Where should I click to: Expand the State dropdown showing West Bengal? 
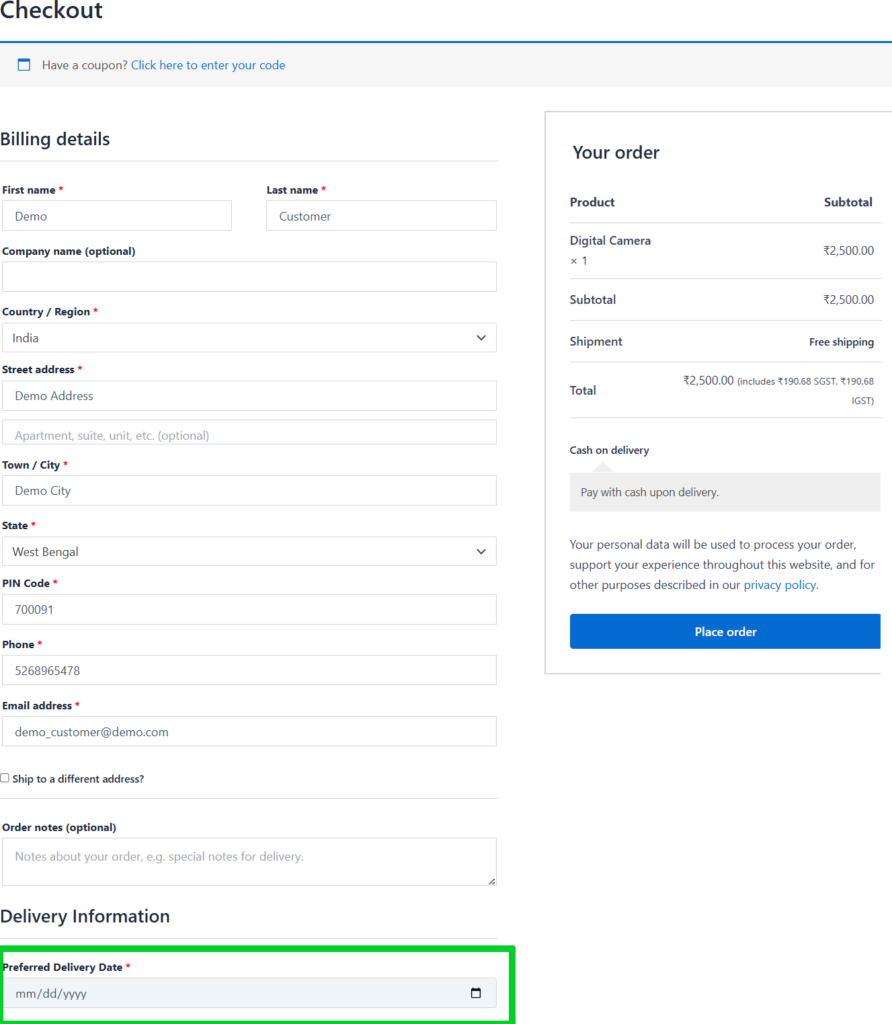pos(249,552)
